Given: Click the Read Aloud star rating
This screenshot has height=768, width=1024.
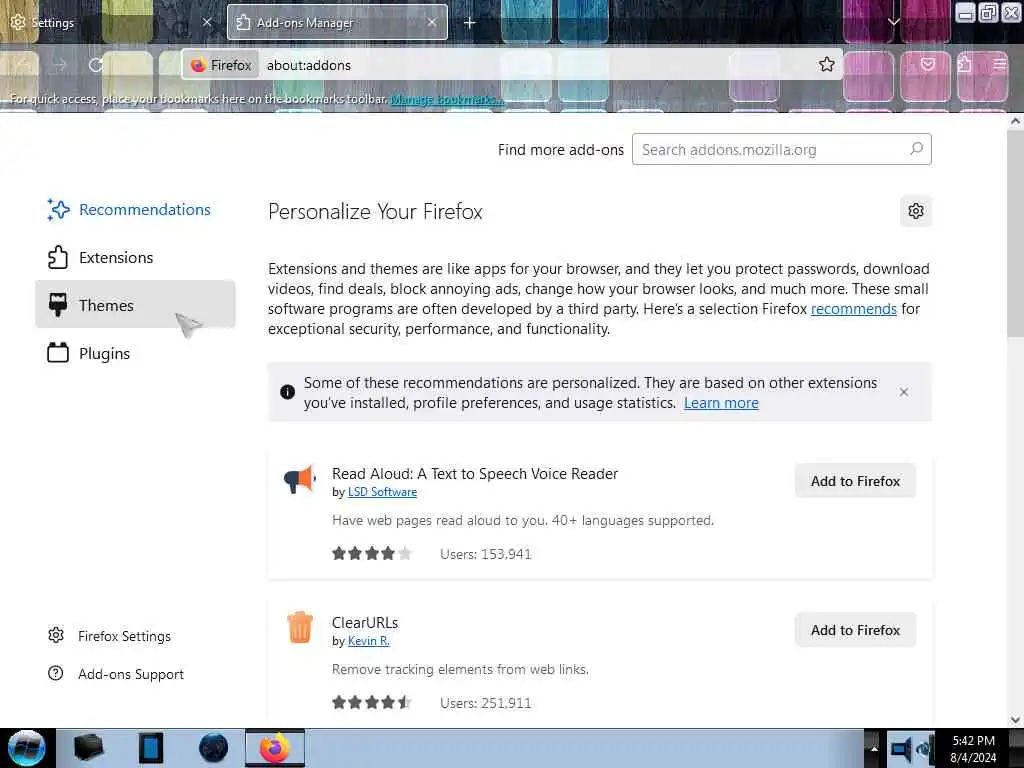Looking at the screenshot, I should point(372,554).
